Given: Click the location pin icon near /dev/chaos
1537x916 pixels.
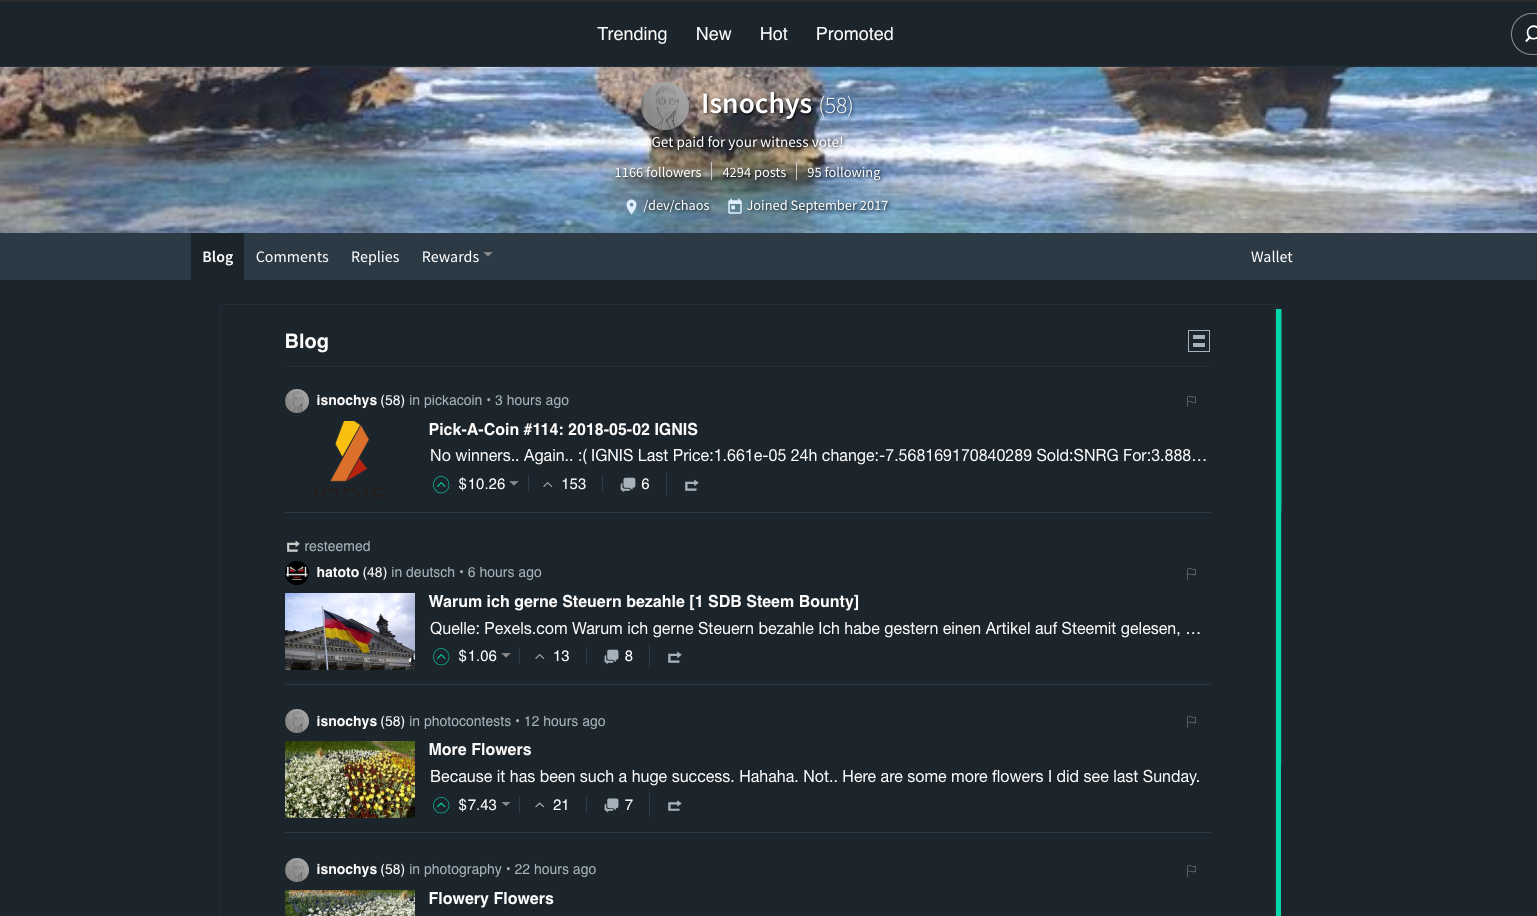Looking at the screenshot, I should click(x=631, y=206).
